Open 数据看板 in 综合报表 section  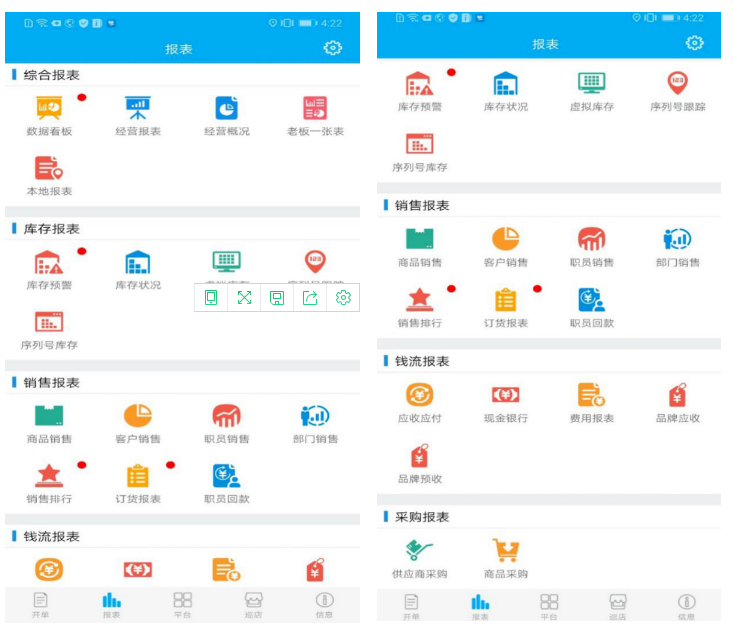[x=49, y=116]
